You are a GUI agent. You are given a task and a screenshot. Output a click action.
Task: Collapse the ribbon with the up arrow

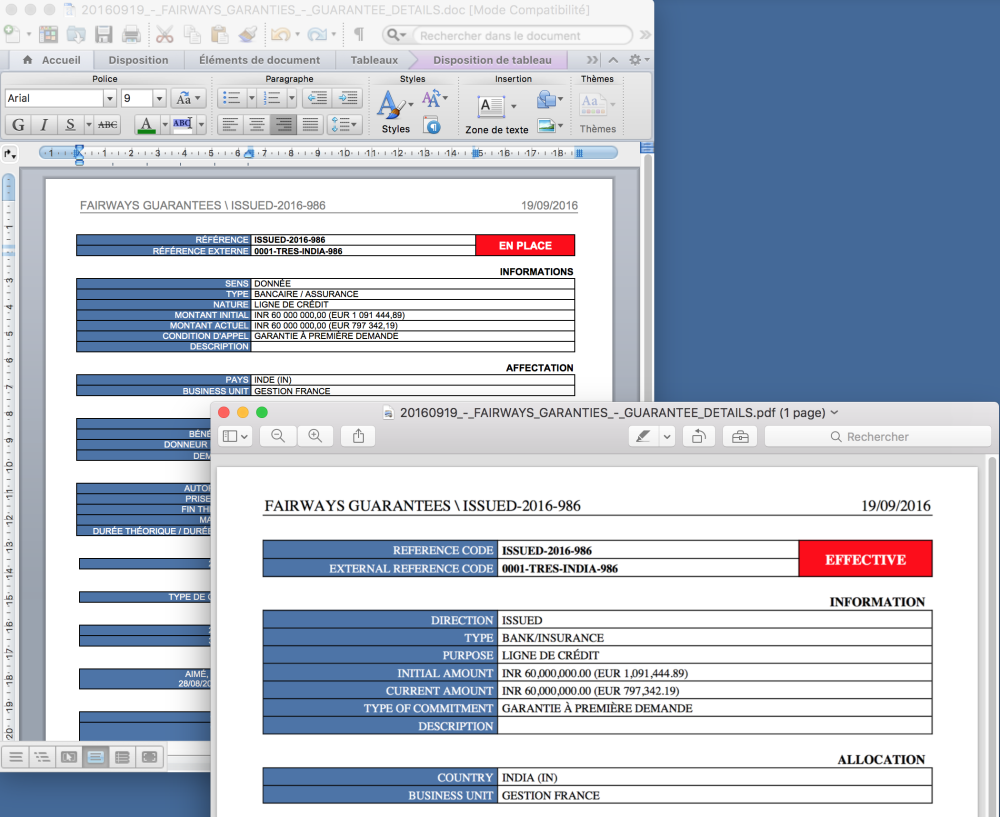[x=613, y=60]
